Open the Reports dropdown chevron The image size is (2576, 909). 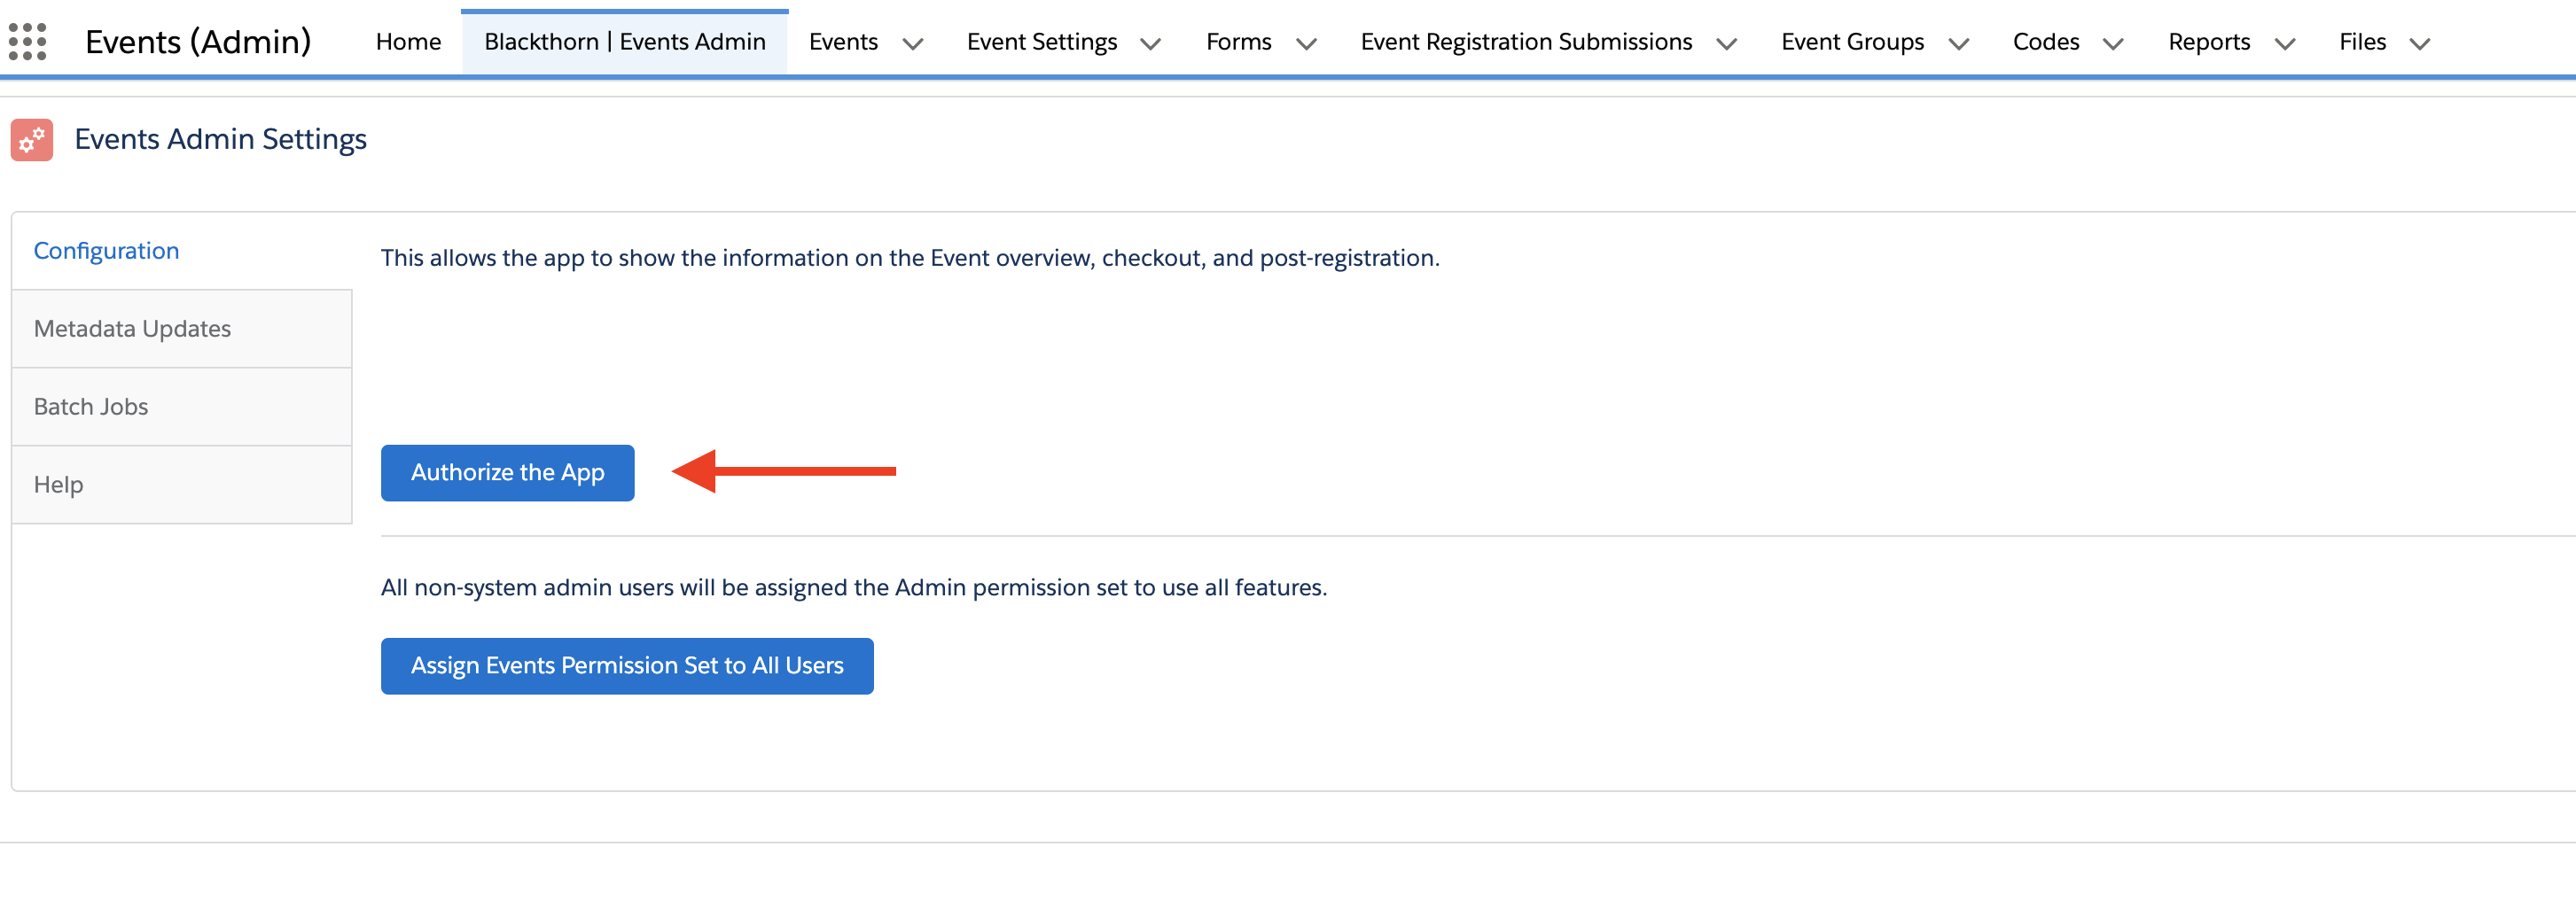[x=2284, y=44]
